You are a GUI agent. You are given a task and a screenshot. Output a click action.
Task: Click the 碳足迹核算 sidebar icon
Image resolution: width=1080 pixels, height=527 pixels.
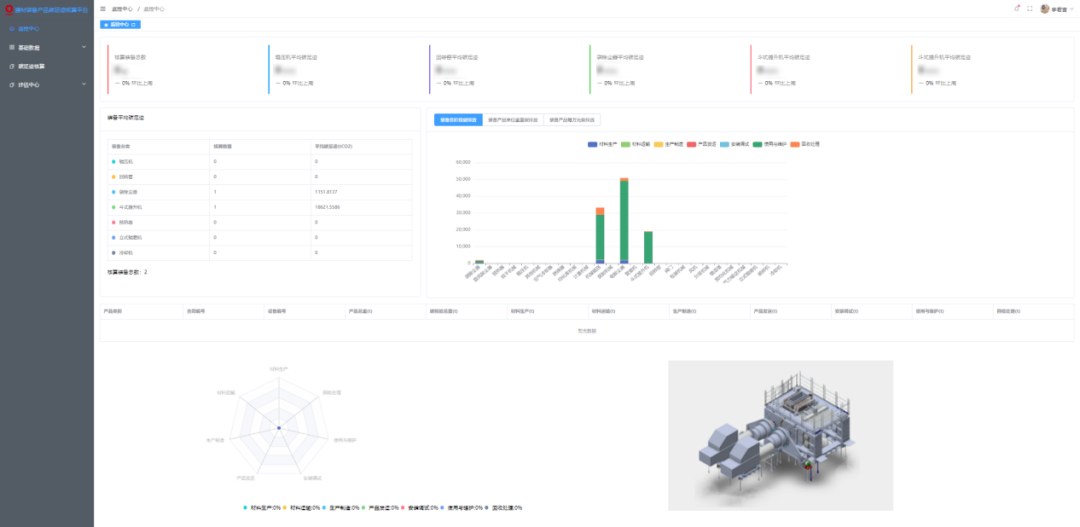(x=11, y=66)
